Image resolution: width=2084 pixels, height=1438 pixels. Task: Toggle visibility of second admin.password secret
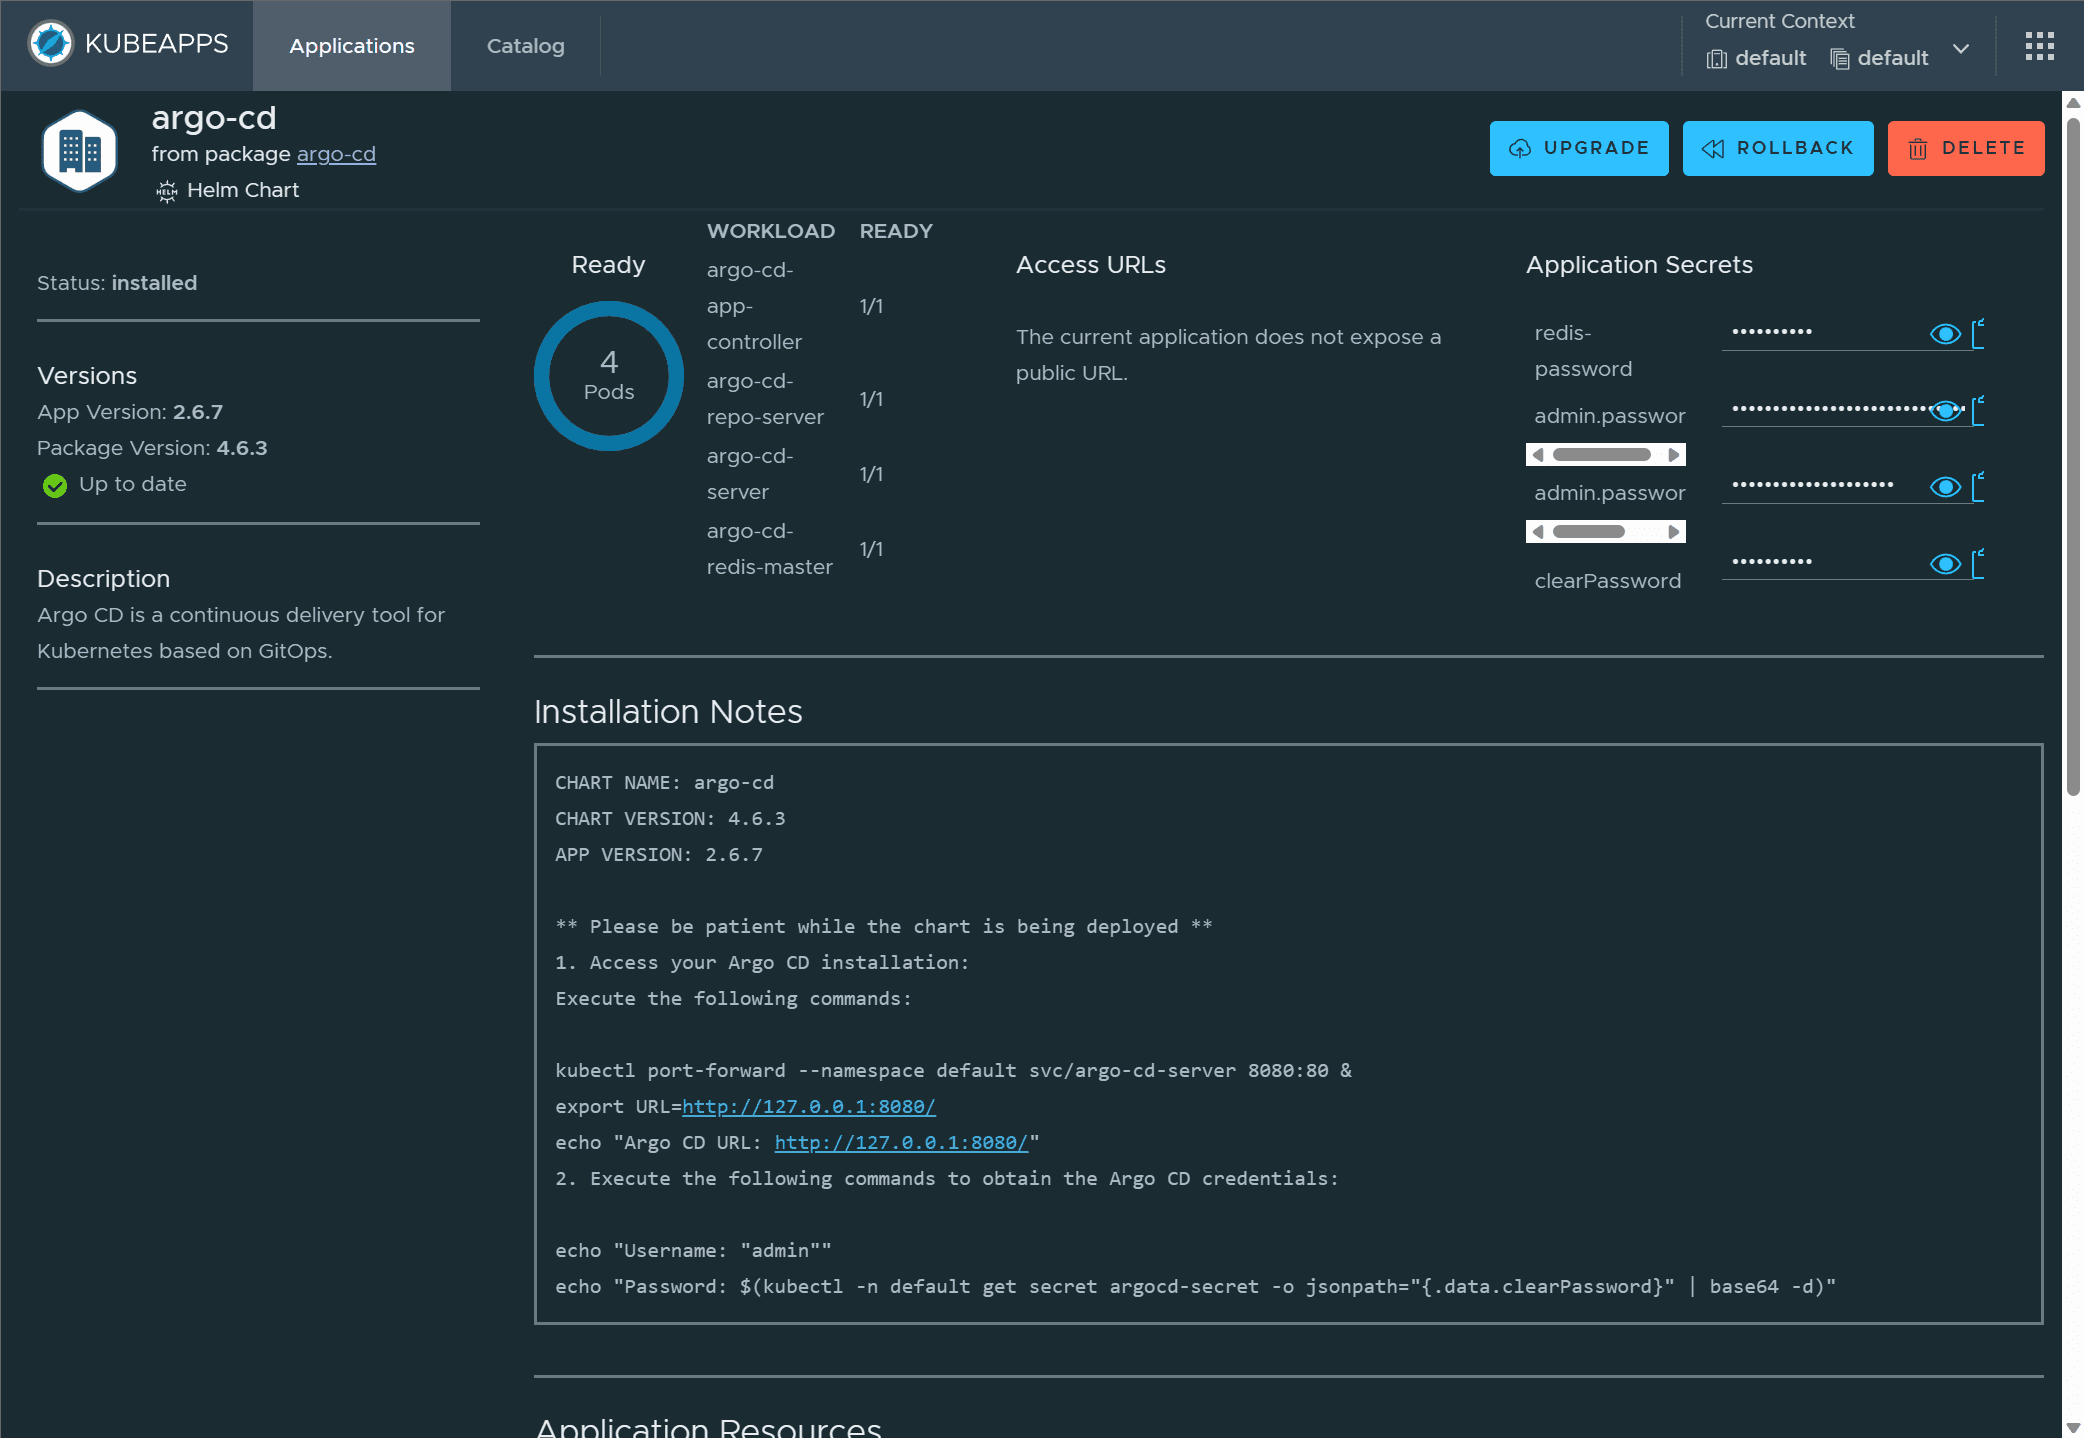[x=1945, y=487]
